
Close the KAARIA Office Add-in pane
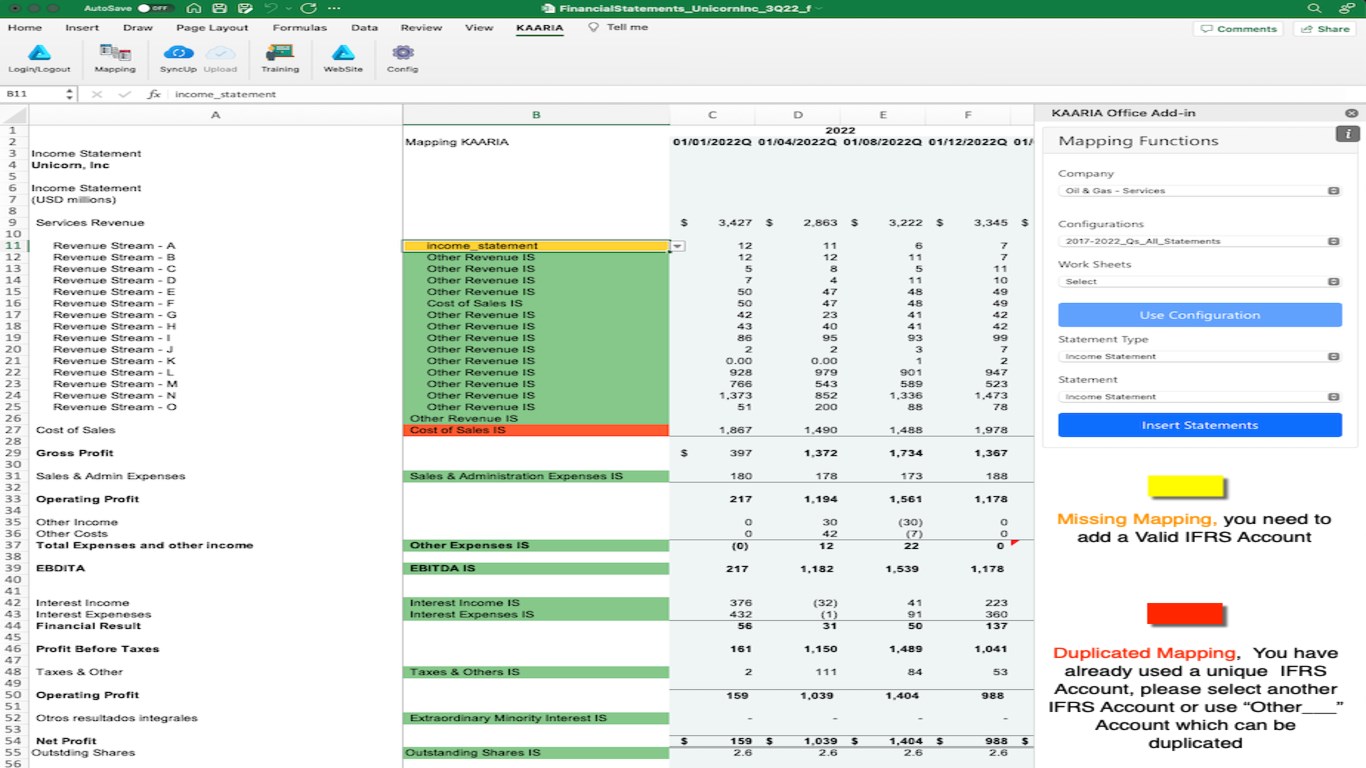pyautogui.click(x=1352, y=113)
